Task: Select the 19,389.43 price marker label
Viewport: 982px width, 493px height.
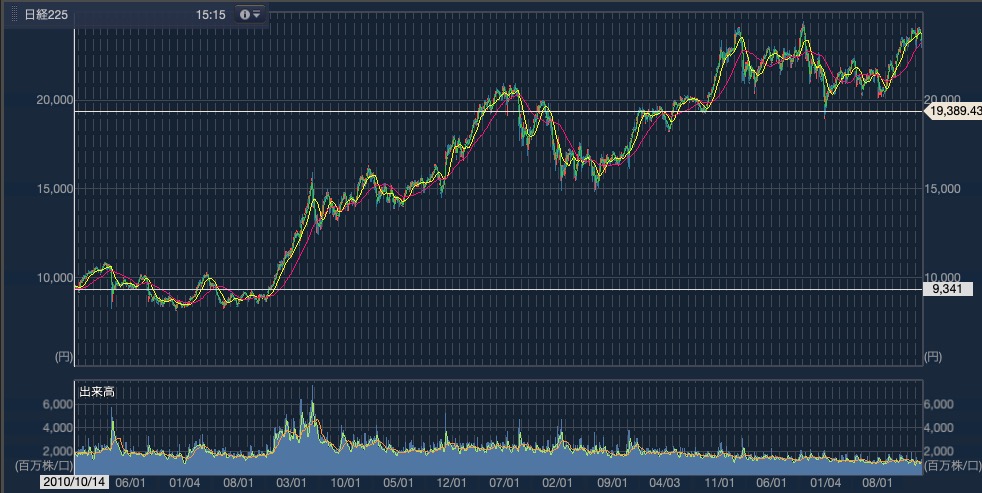Action: pos(955,111)
